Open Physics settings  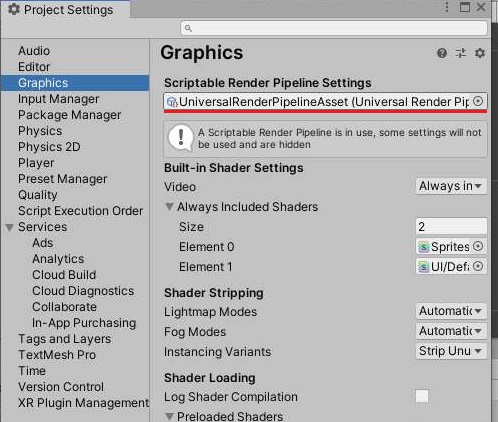coord(40,131)
